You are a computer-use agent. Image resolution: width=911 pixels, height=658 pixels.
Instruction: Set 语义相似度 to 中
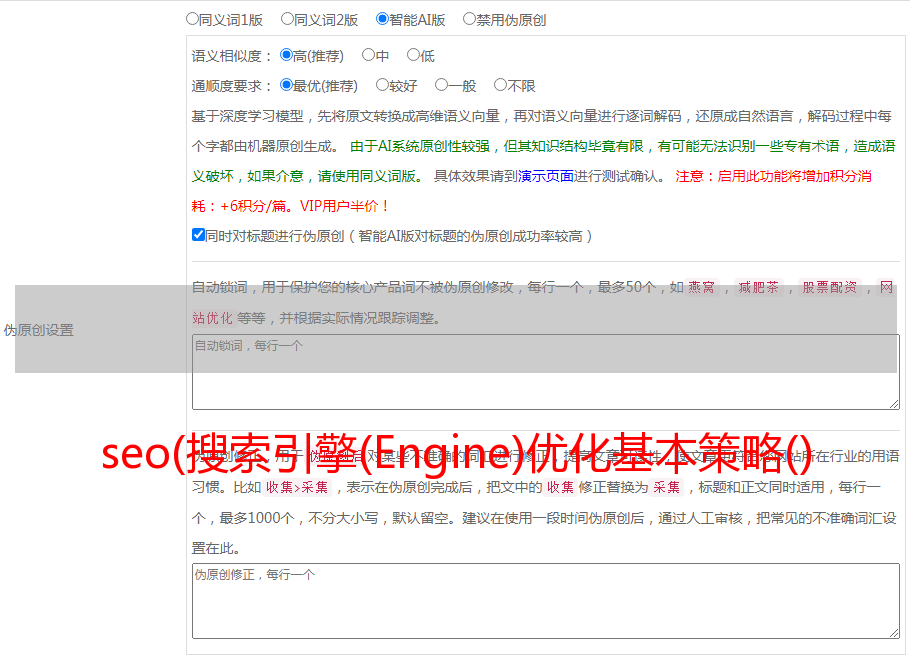coord(368,56)
